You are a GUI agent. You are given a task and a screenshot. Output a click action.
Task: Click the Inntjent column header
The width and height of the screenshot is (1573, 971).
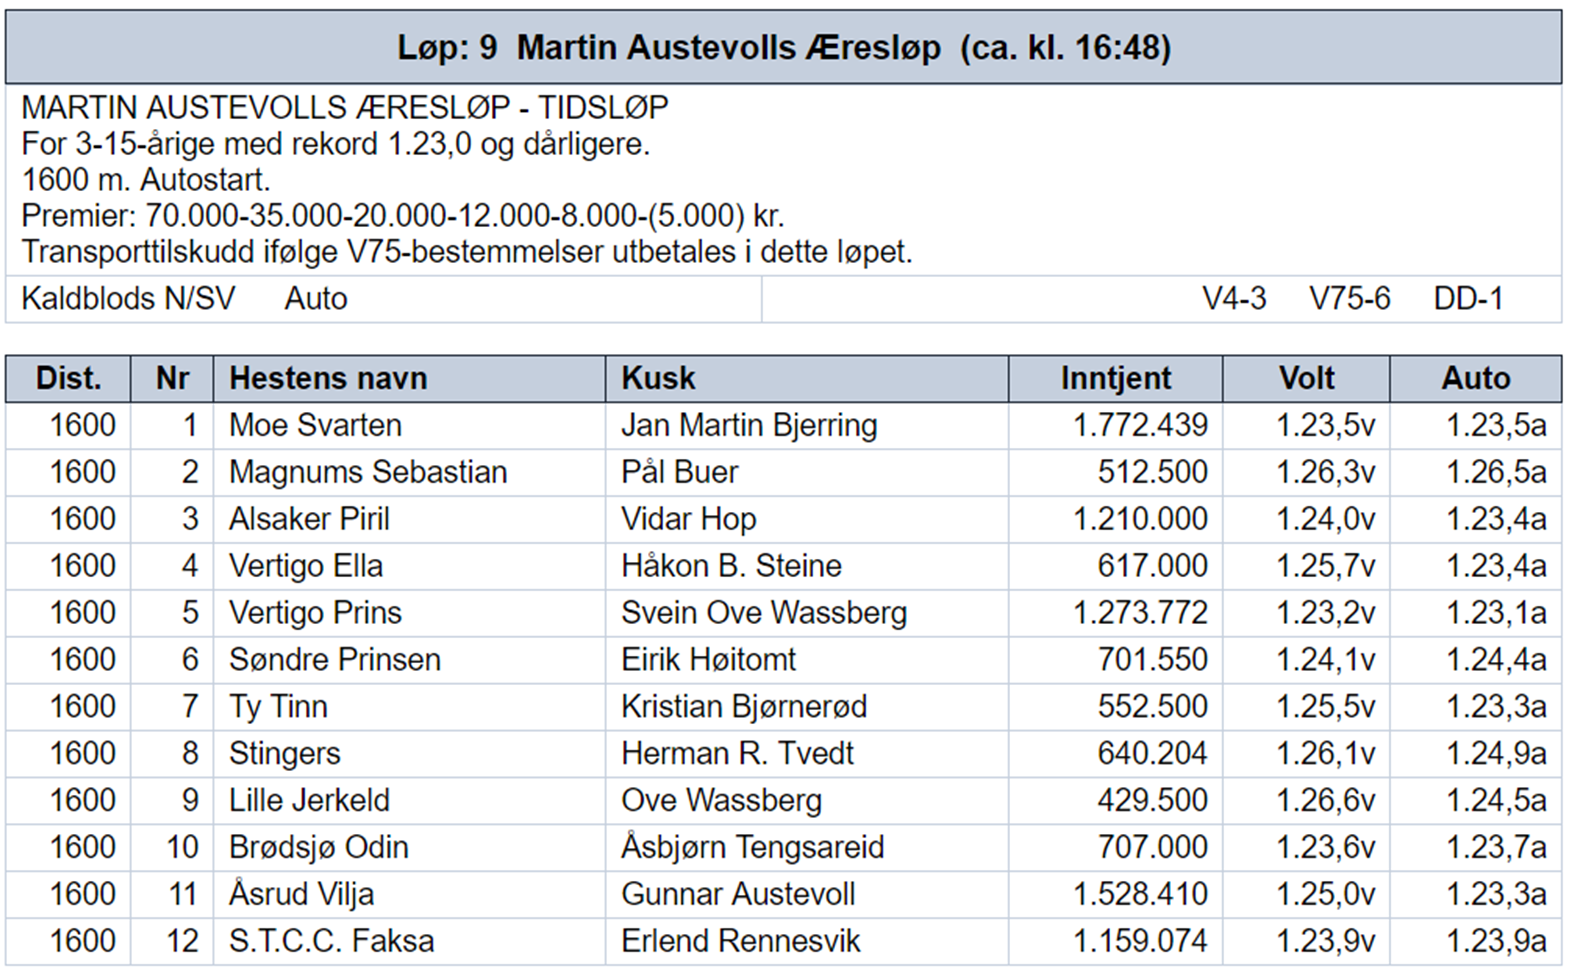1115,378
